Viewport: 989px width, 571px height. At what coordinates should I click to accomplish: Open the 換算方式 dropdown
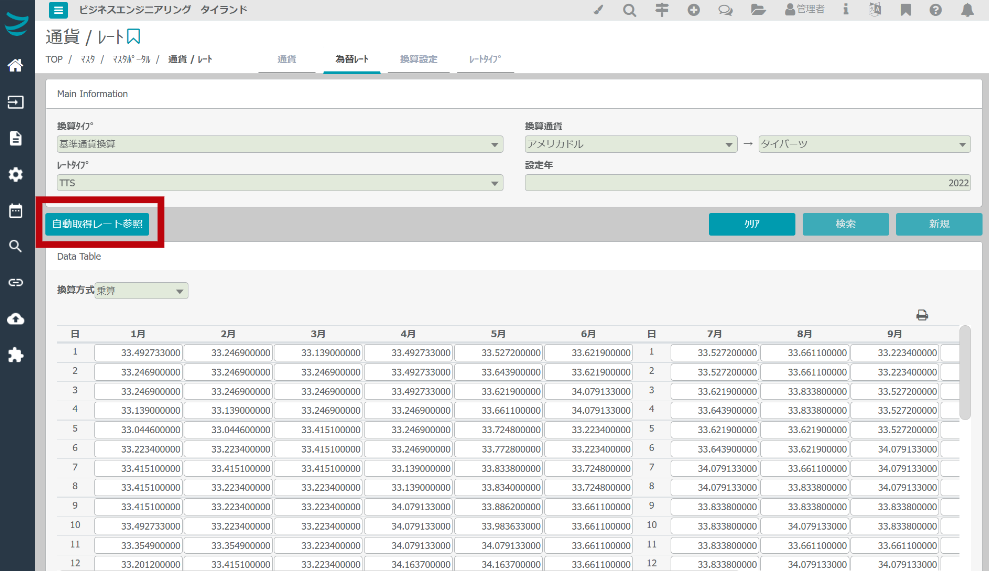pyautogui.click(x=141, y=291)
